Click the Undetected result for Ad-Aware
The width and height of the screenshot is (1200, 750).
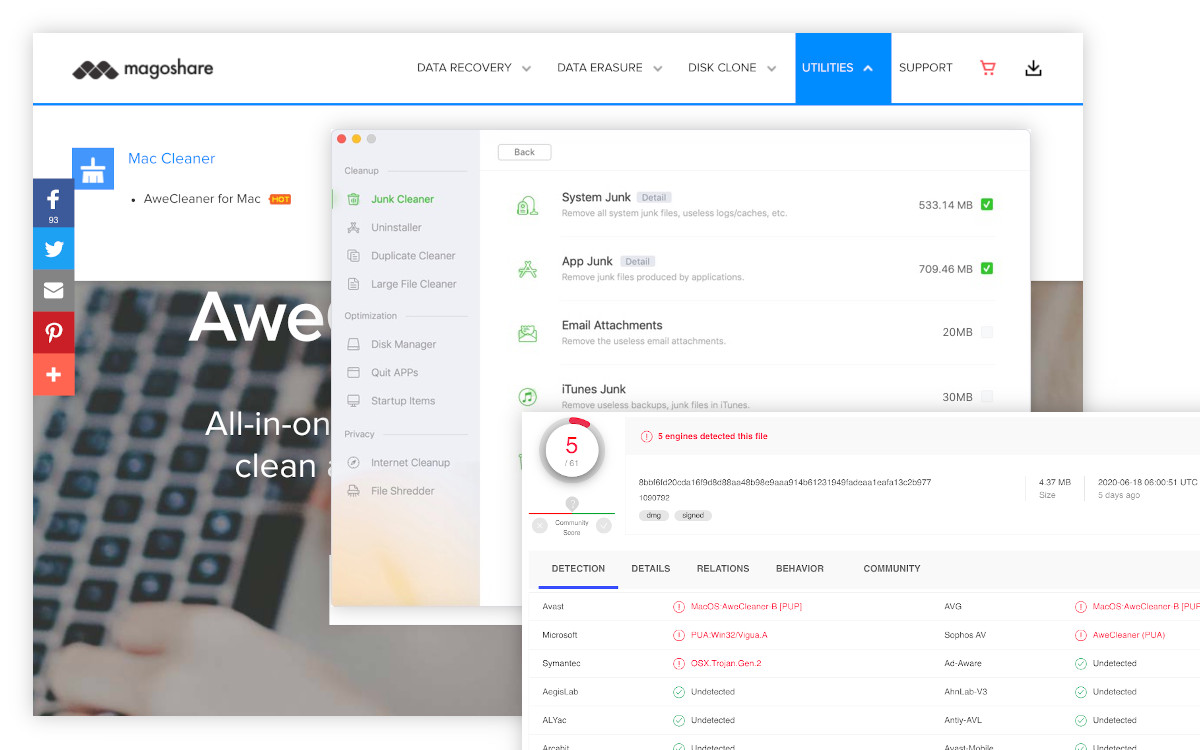1115,664
